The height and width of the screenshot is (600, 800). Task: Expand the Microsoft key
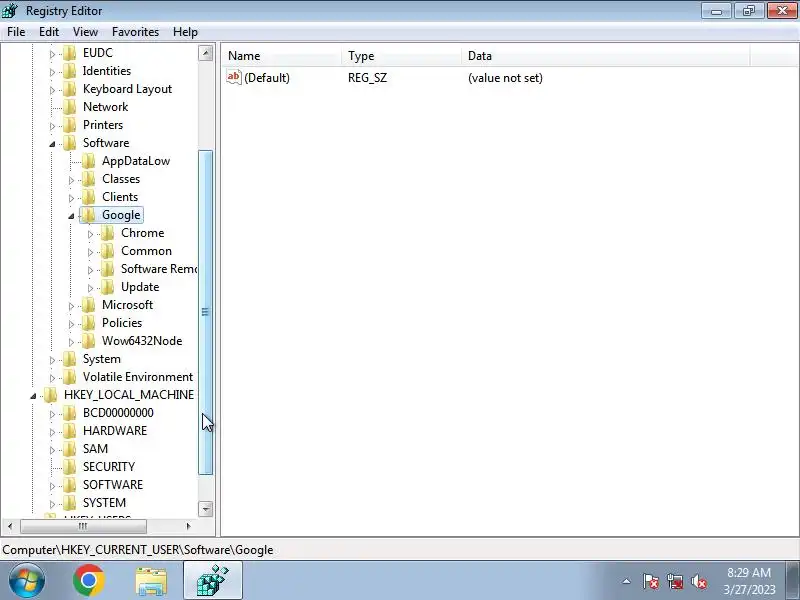coord(71,306)
